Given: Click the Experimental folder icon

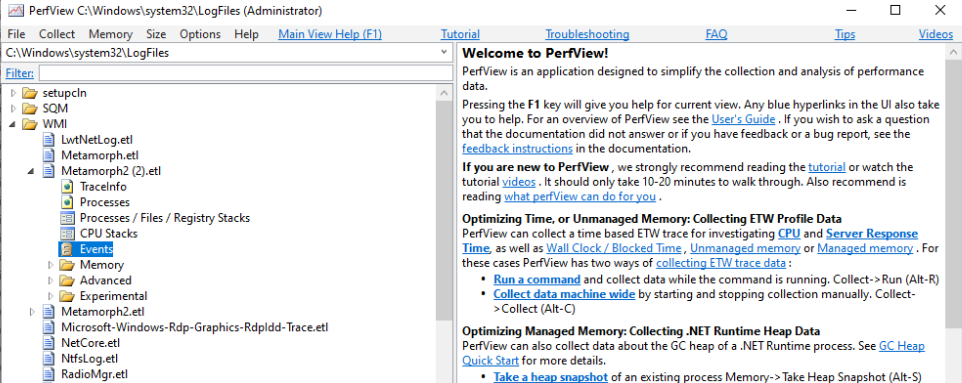Looking at the screenshot, I should [67, 296].
